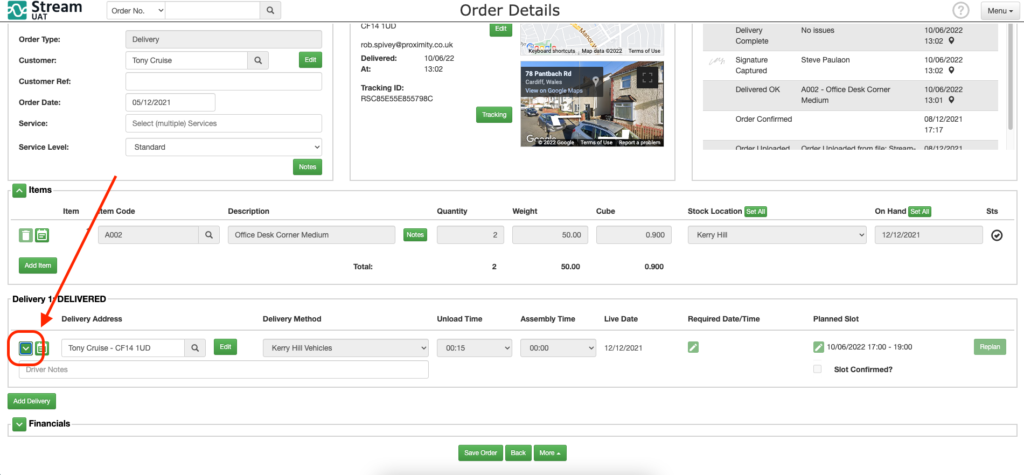Click the top order search input field

pos(212,10)
